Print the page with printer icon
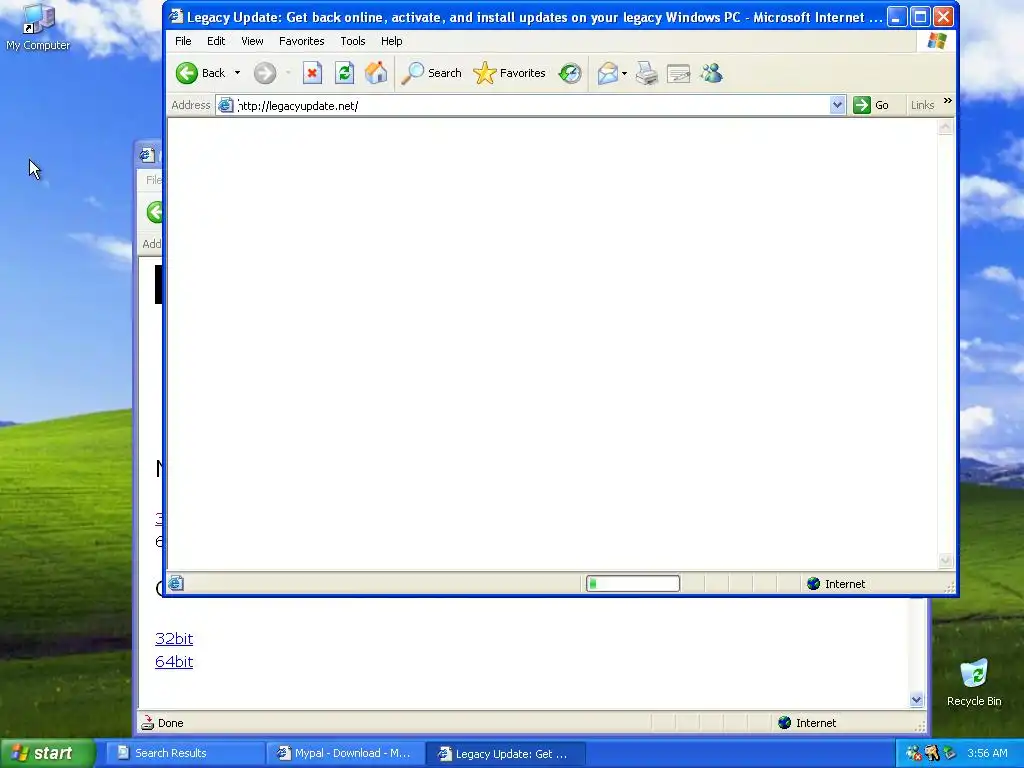Screen dimensions: 1024x768 (647, 73)
